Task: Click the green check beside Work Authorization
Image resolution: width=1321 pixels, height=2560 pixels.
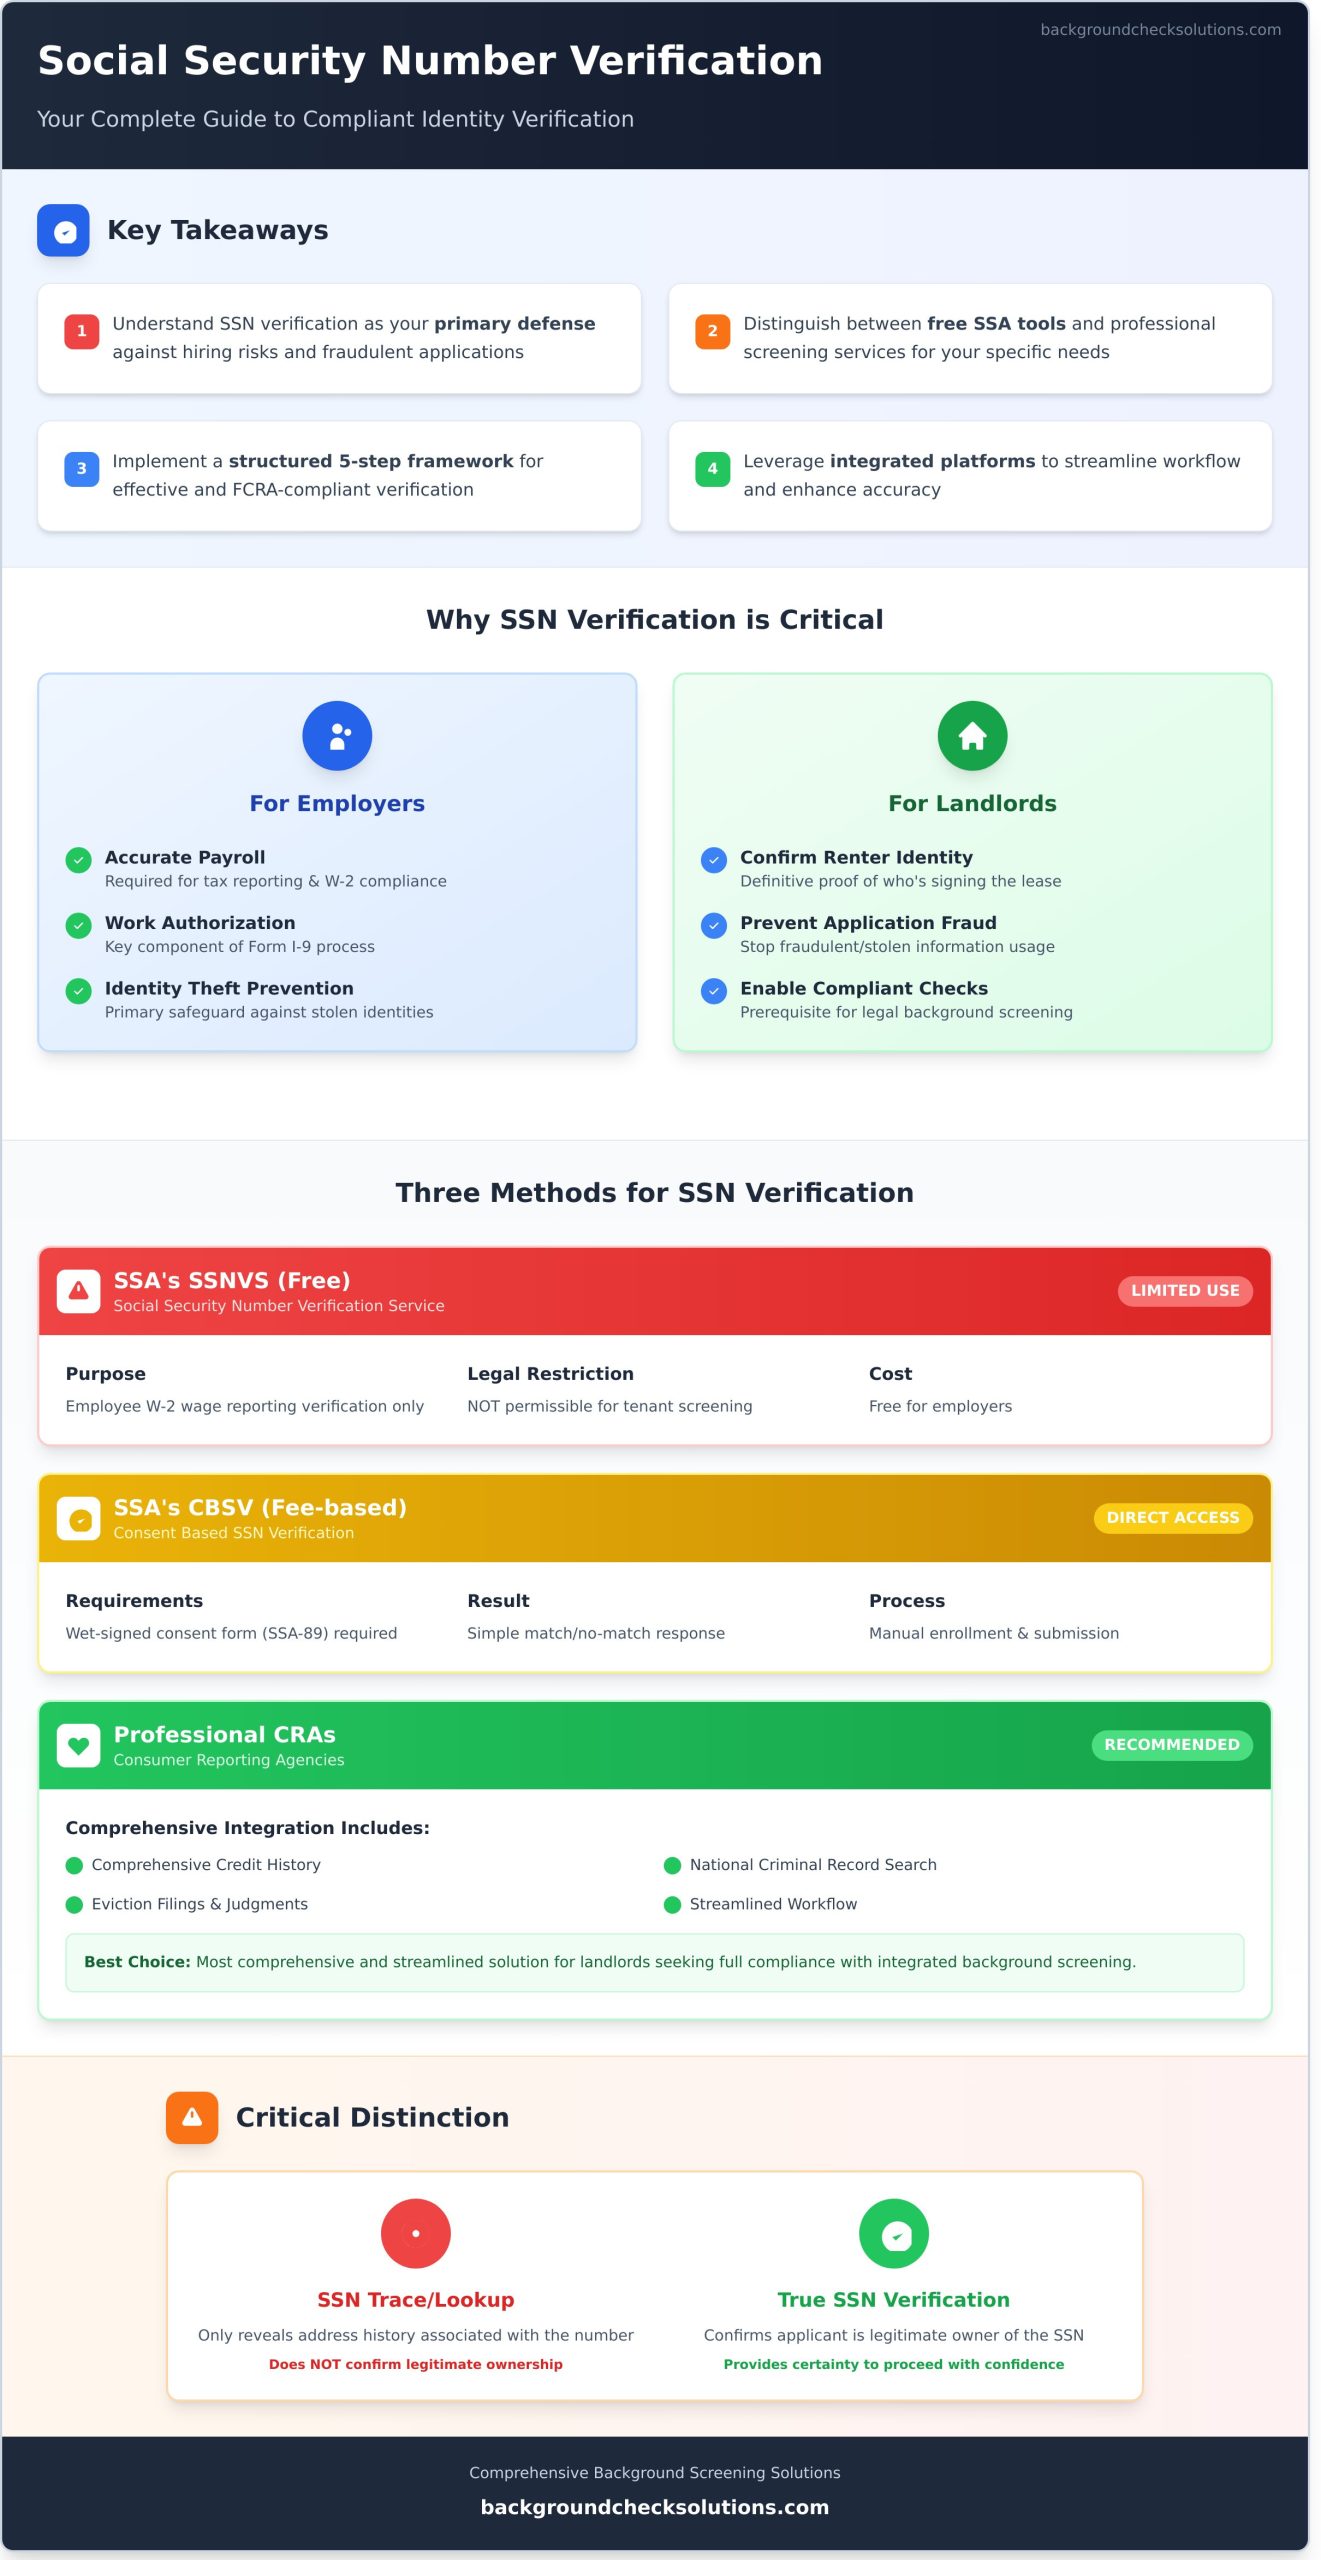Action: click(x=78, y=926)
